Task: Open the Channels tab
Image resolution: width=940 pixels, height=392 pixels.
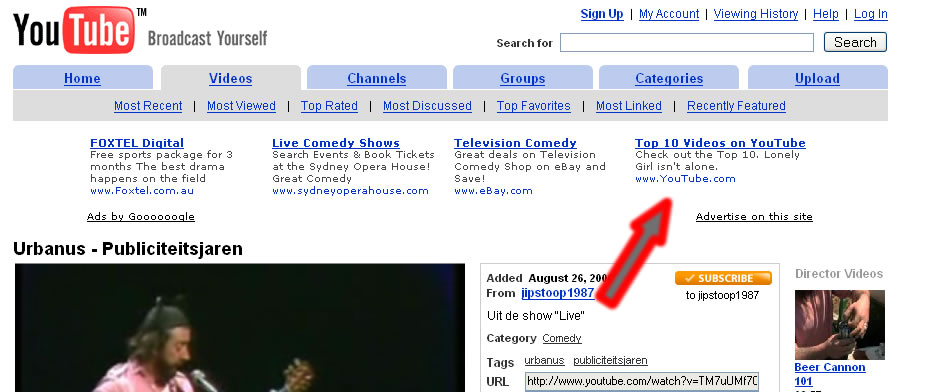Action: click(376, 79)
